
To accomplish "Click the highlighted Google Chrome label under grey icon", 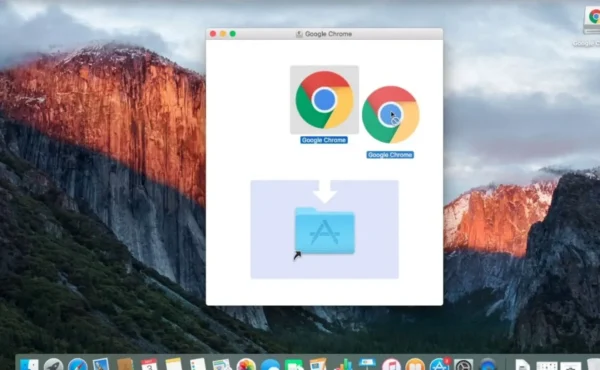I will click(x=324, y=140).
